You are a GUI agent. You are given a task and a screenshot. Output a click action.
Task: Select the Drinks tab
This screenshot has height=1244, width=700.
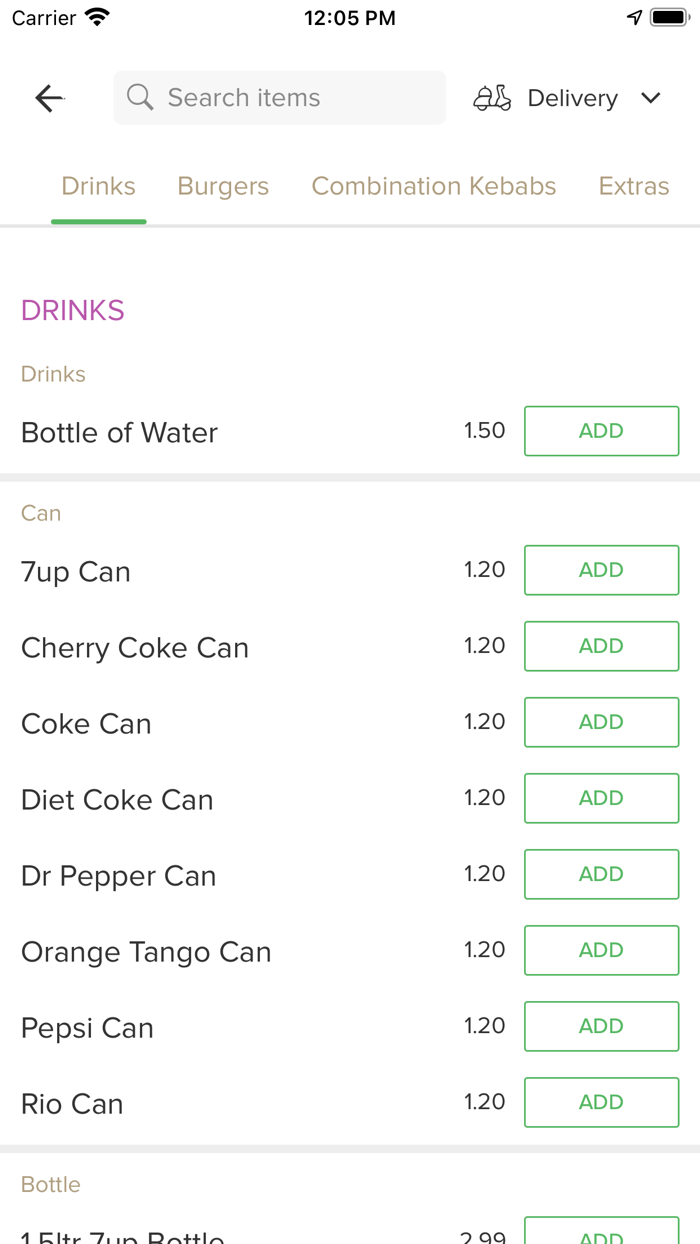coord(98,186)
